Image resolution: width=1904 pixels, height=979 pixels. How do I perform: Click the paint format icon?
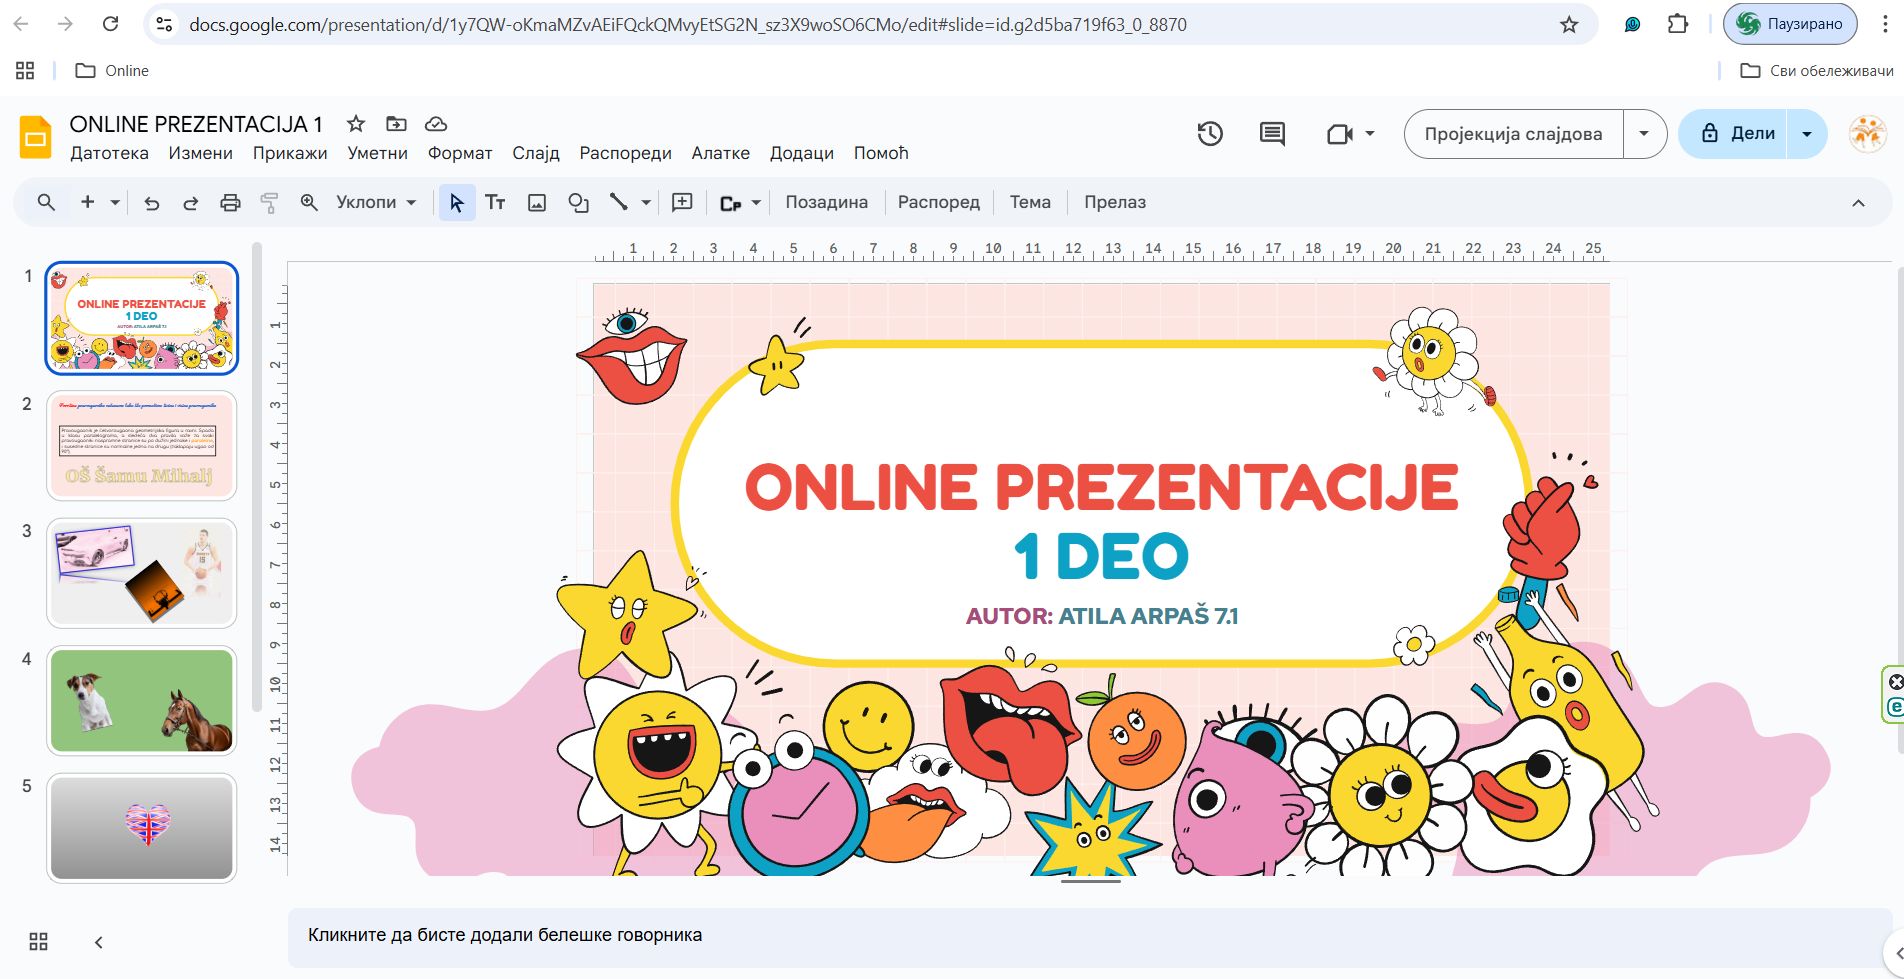[x=269, y=203]
